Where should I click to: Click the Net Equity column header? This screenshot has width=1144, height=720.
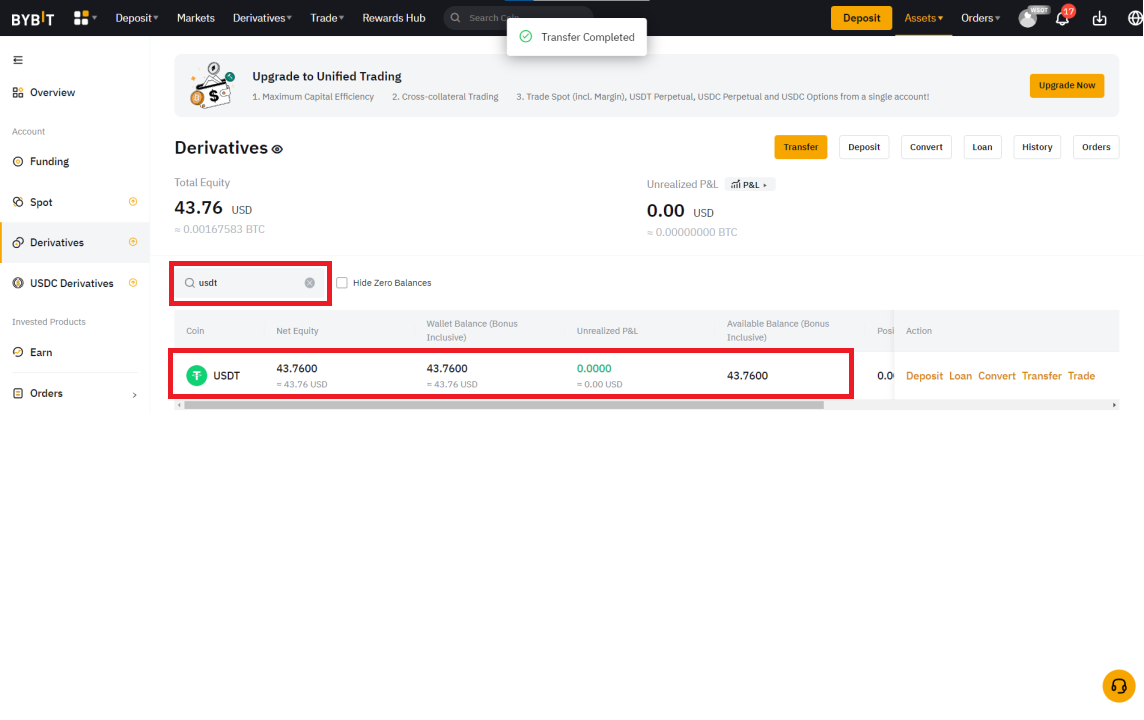(297, 331)
